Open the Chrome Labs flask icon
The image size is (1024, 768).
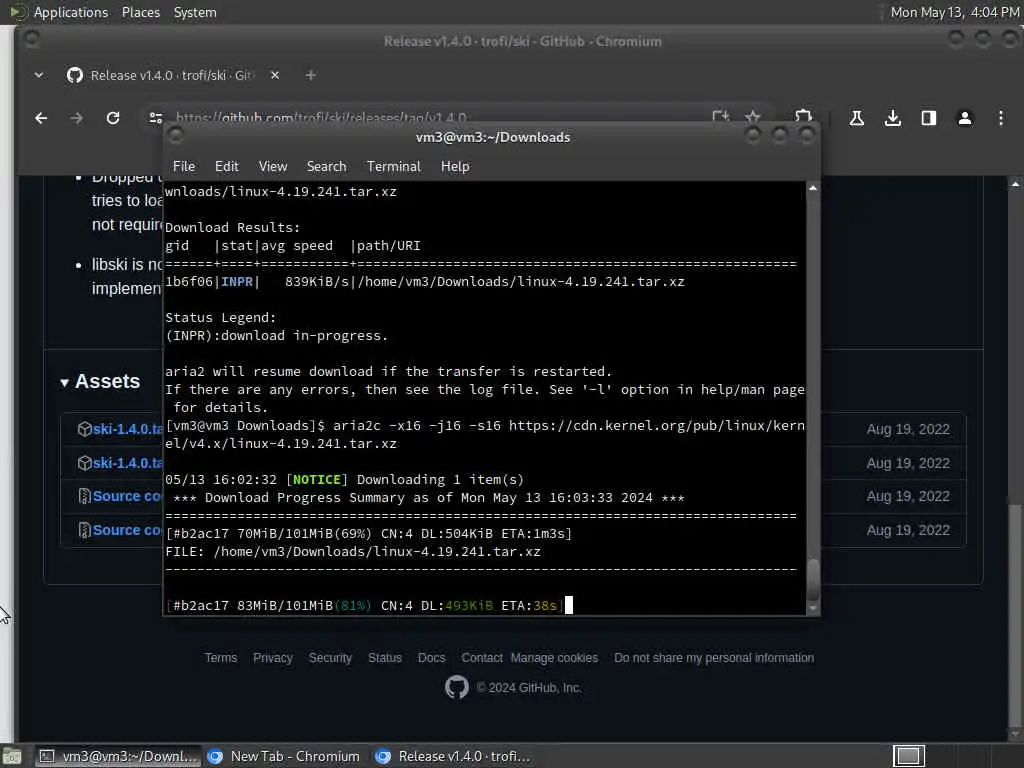tap(857, 118)
